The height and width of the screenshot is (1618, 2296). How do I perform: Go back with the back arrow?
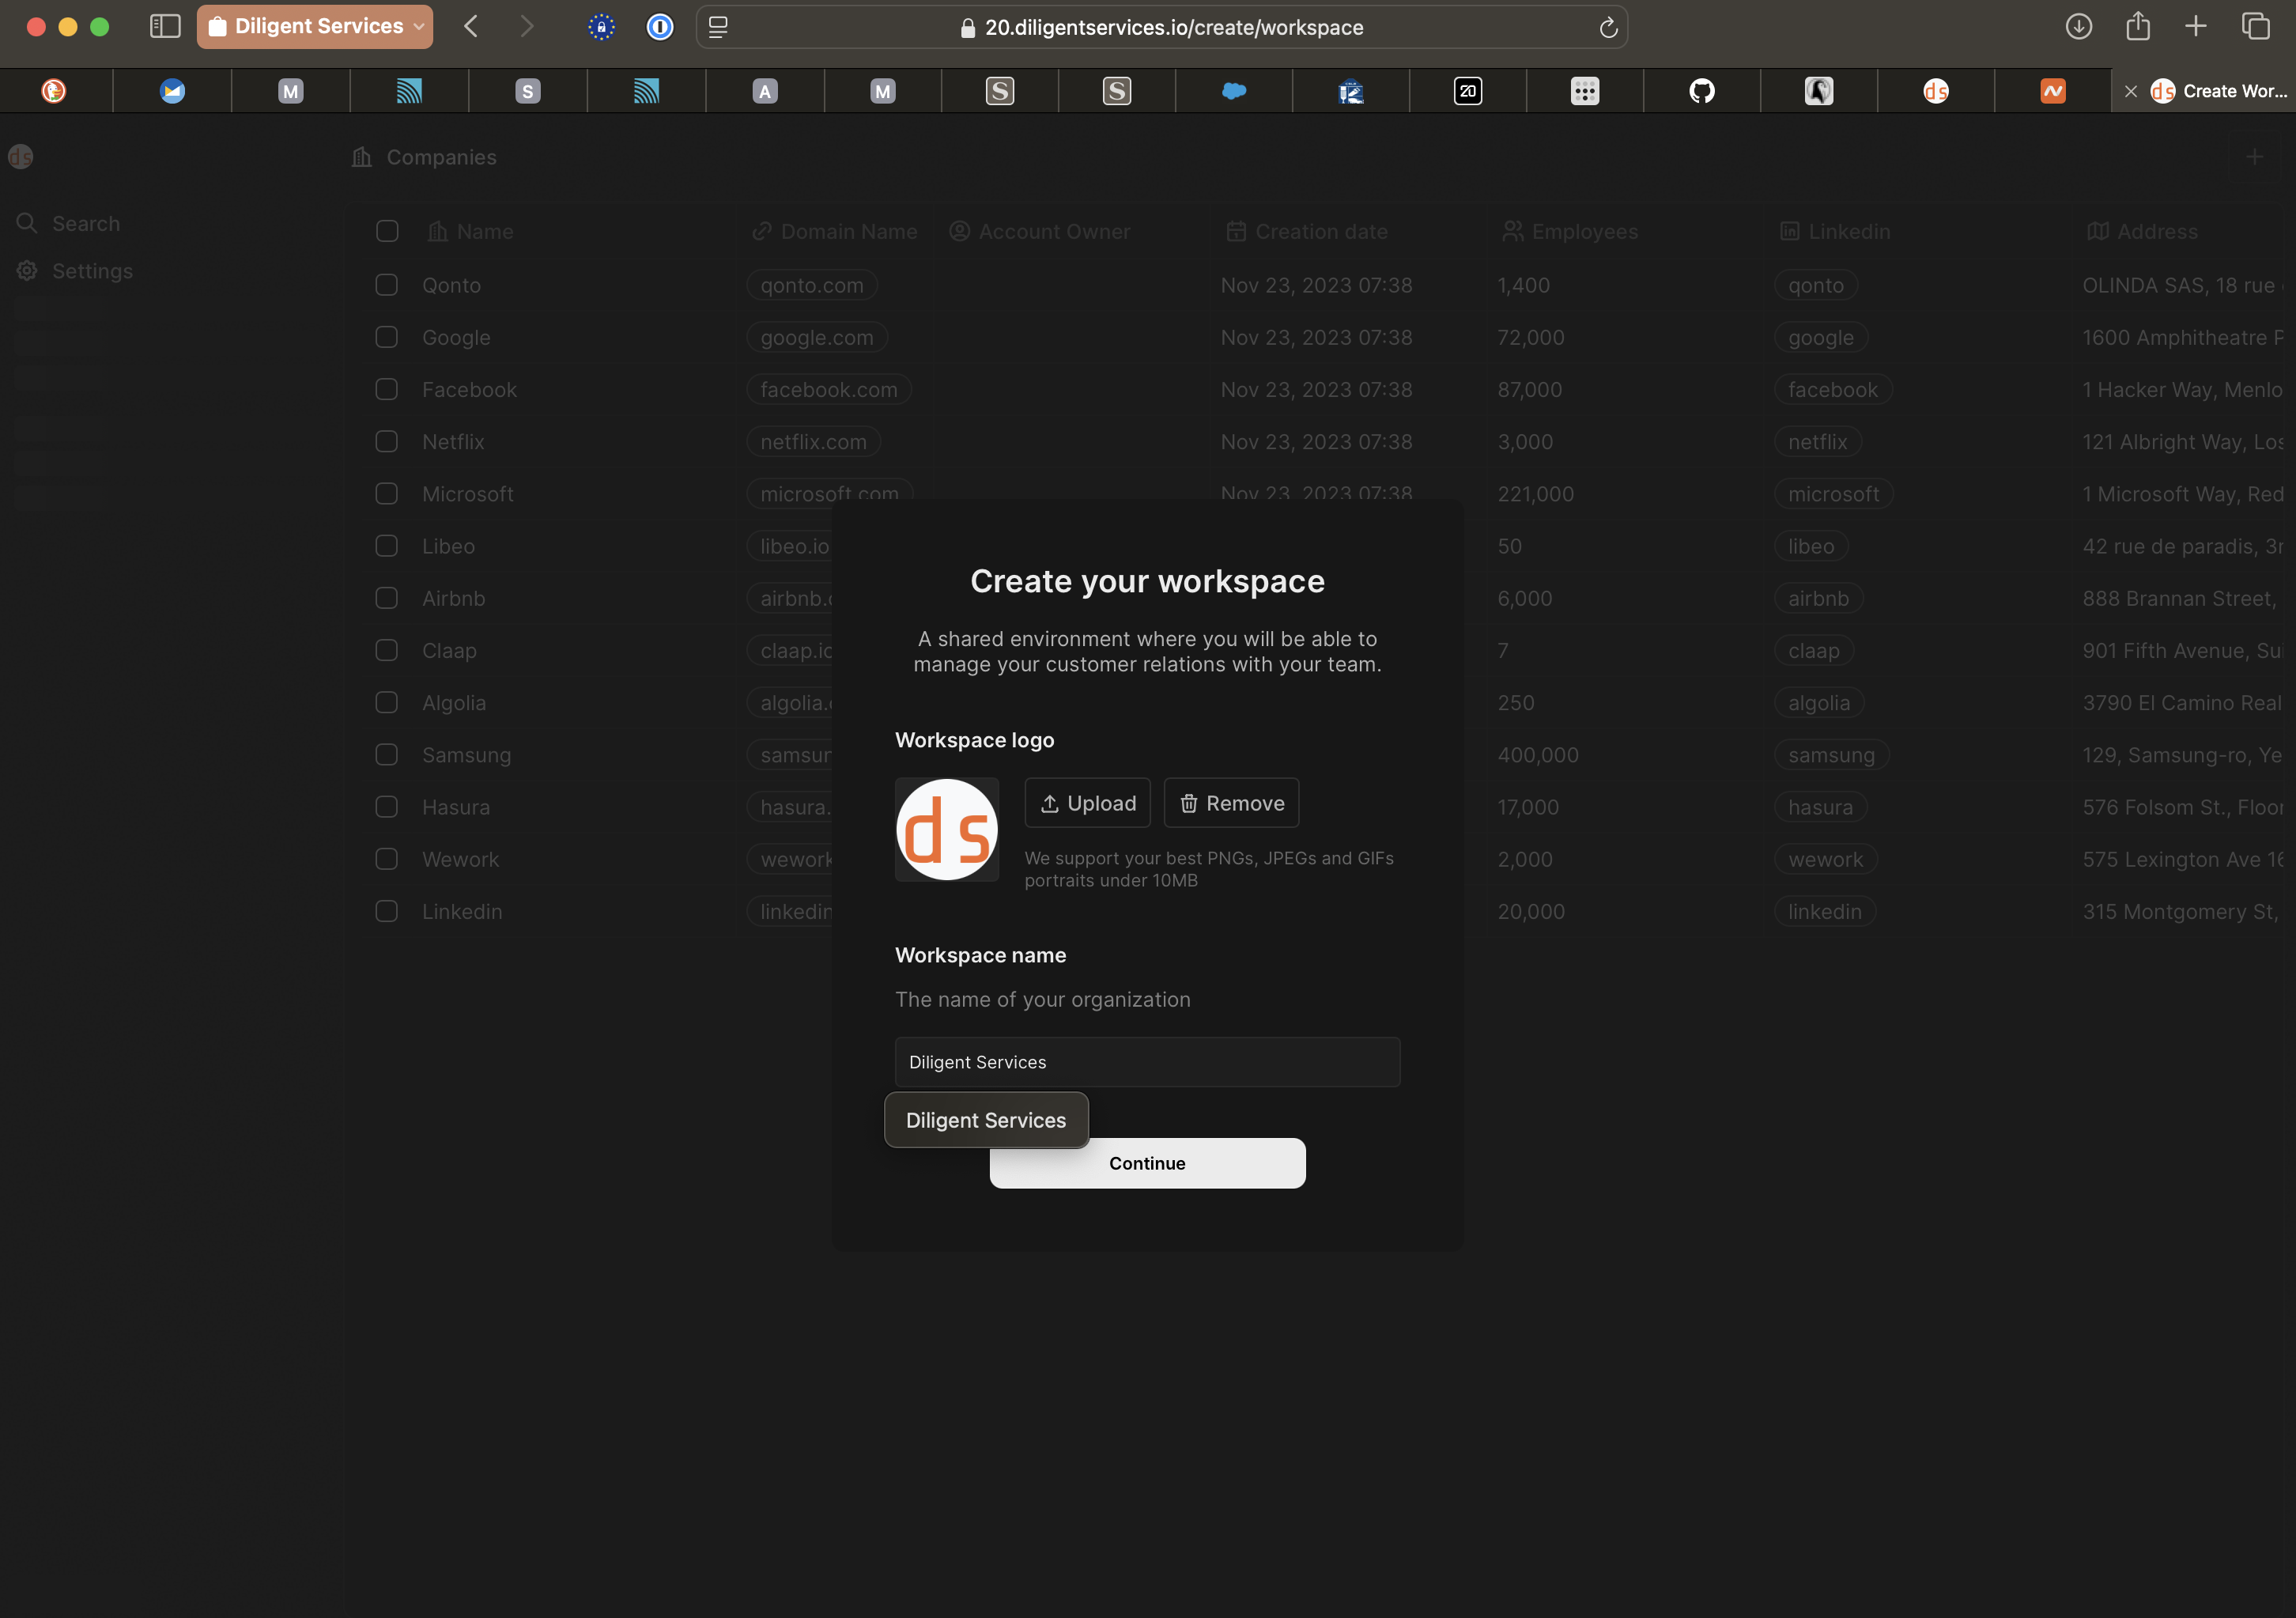point(471,26)
